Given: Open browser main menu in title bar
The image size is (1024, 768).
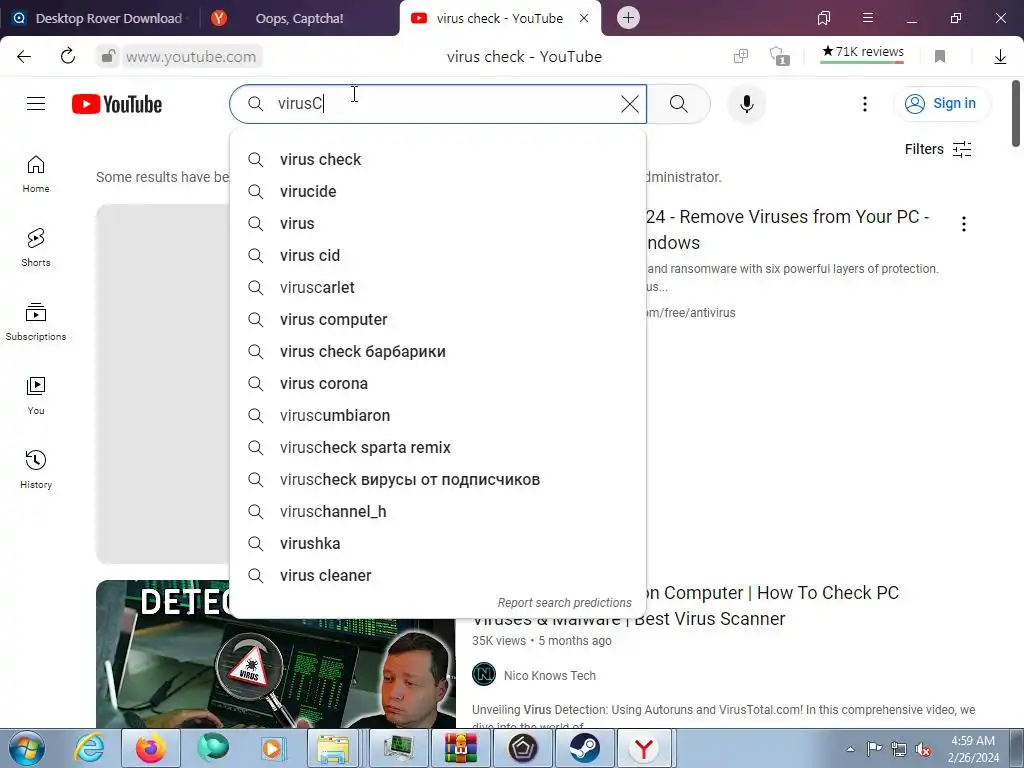Looking at the screenshot, I should (x=867, y=18).
